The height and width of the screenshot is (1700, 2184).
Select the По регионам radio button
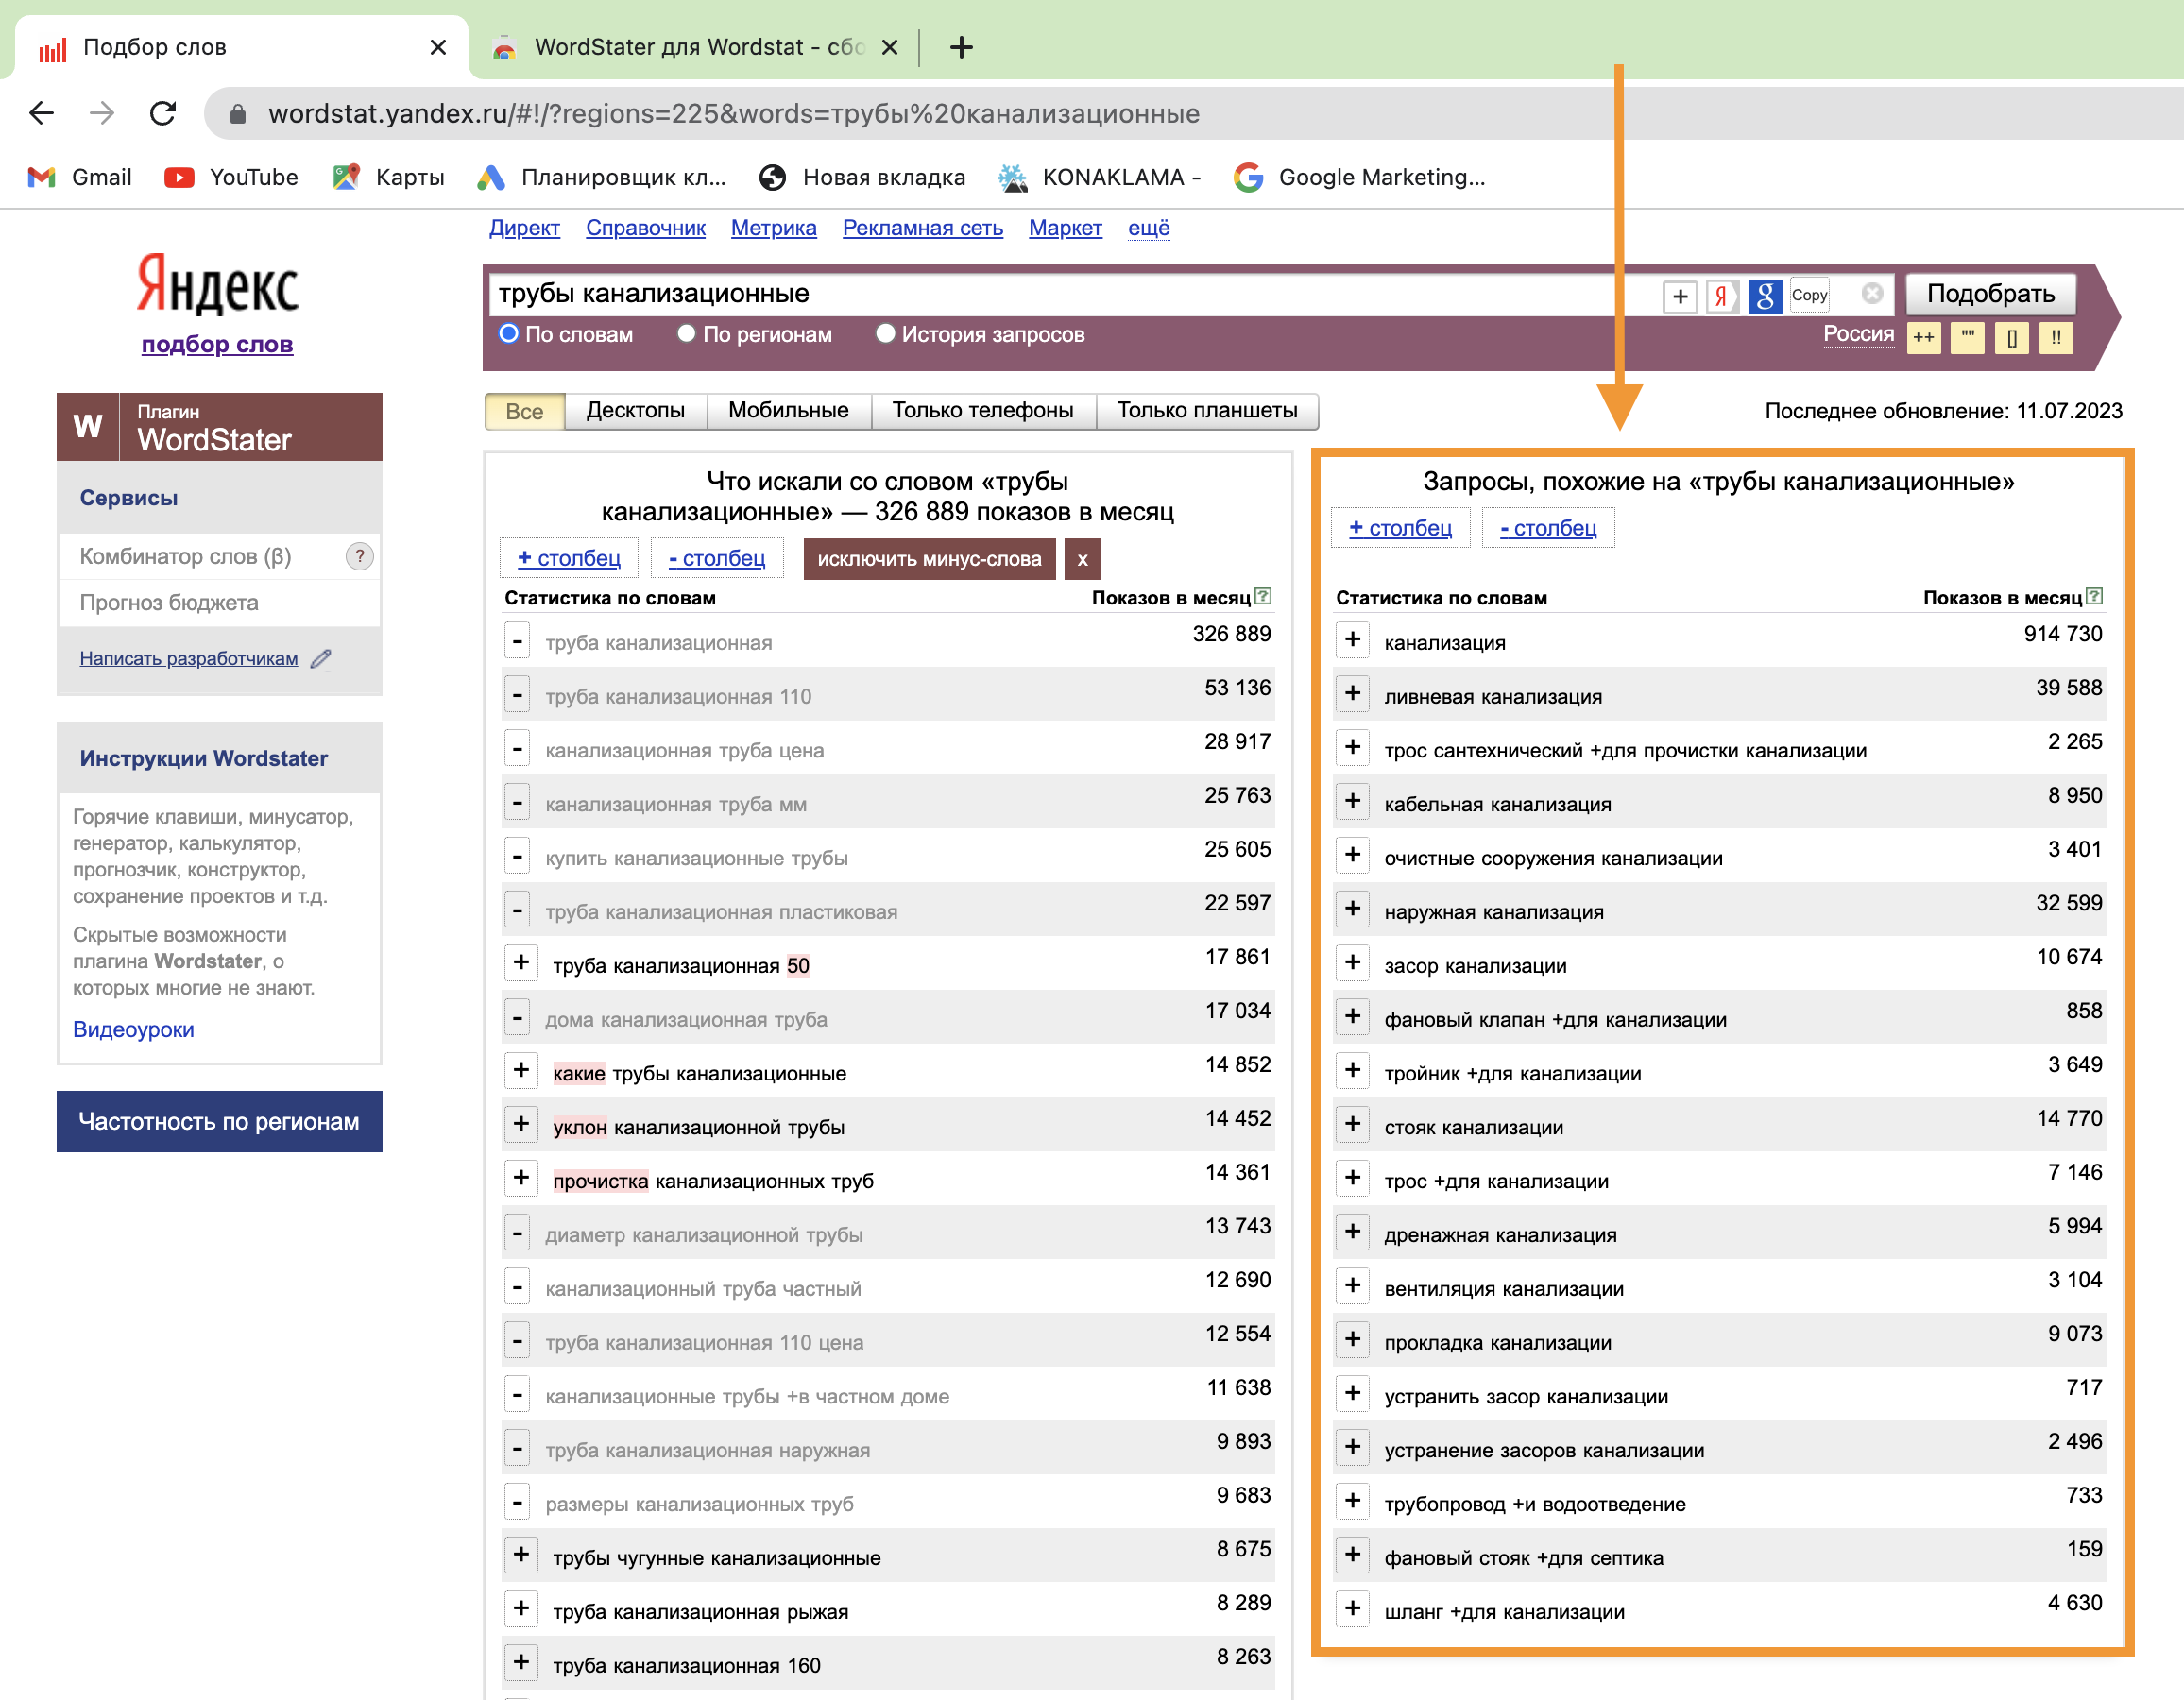[686, 334]
